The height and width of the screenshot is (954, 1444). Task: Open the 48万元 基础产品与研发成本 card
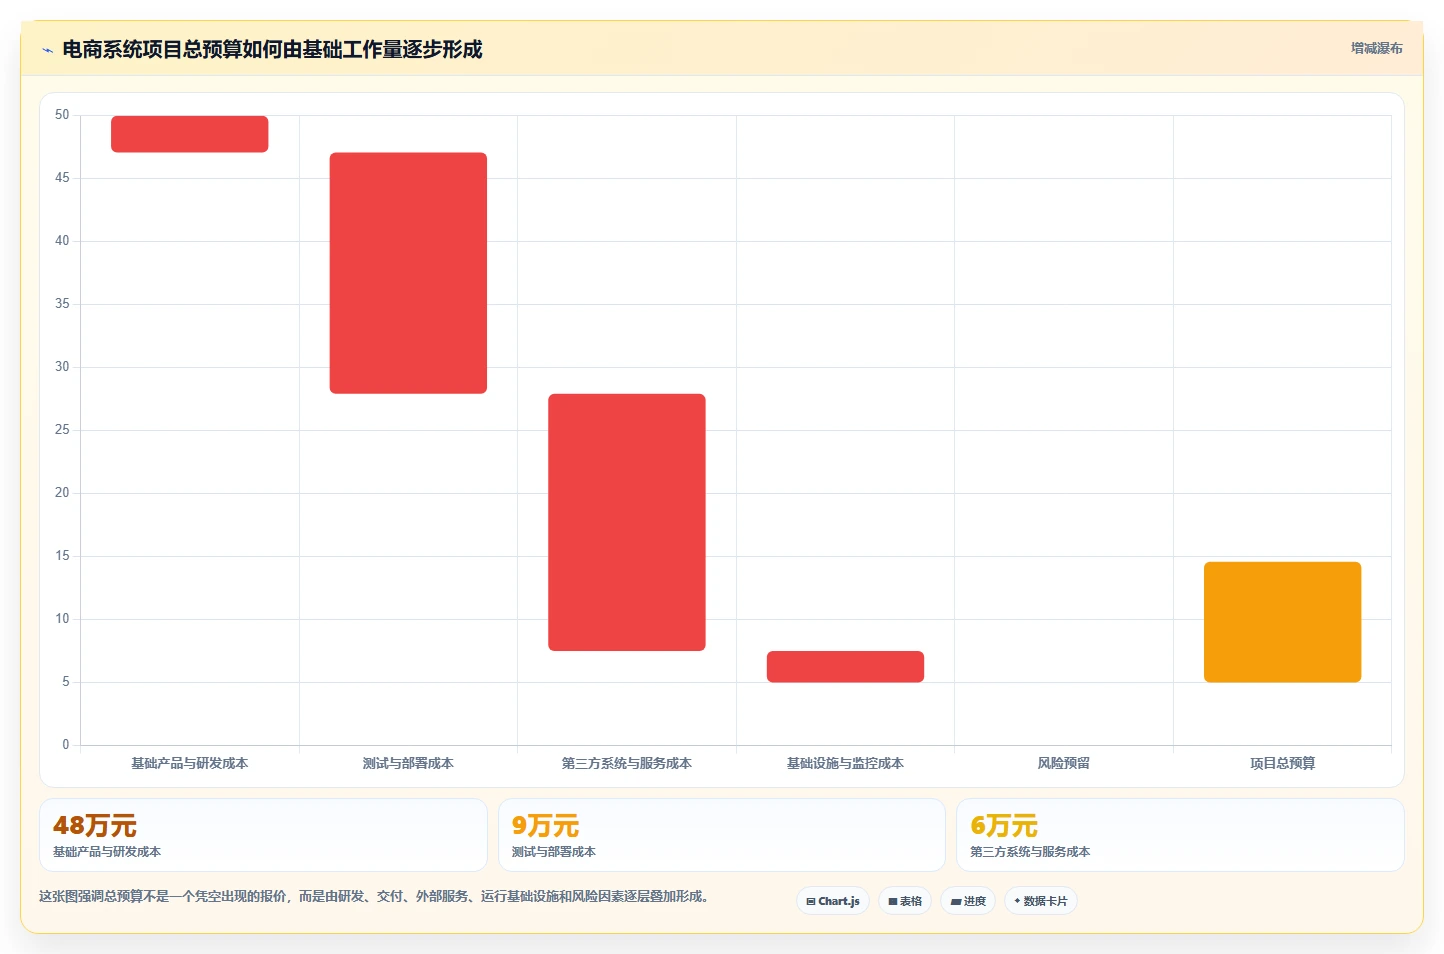pyautogui.click(x=263, y=835)
